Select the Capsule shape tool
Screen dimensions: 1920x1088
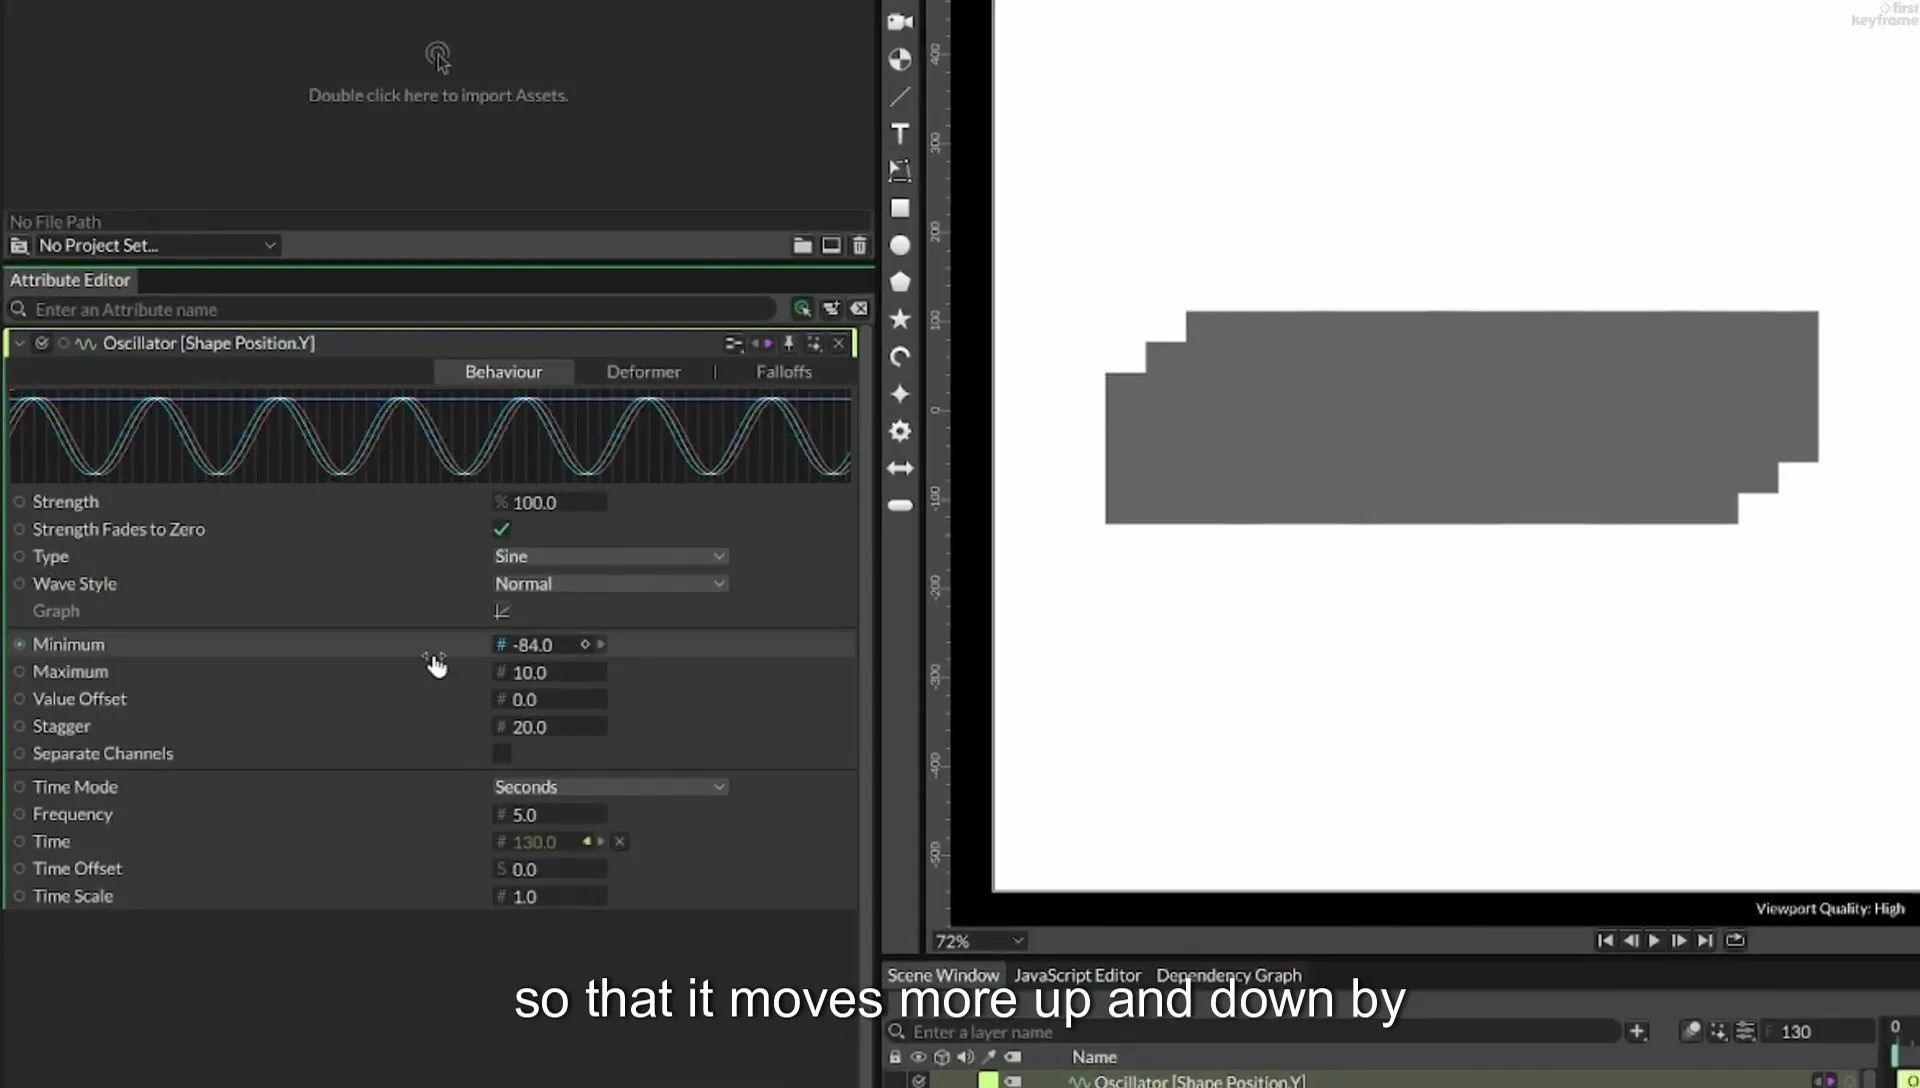click(900, 505)
